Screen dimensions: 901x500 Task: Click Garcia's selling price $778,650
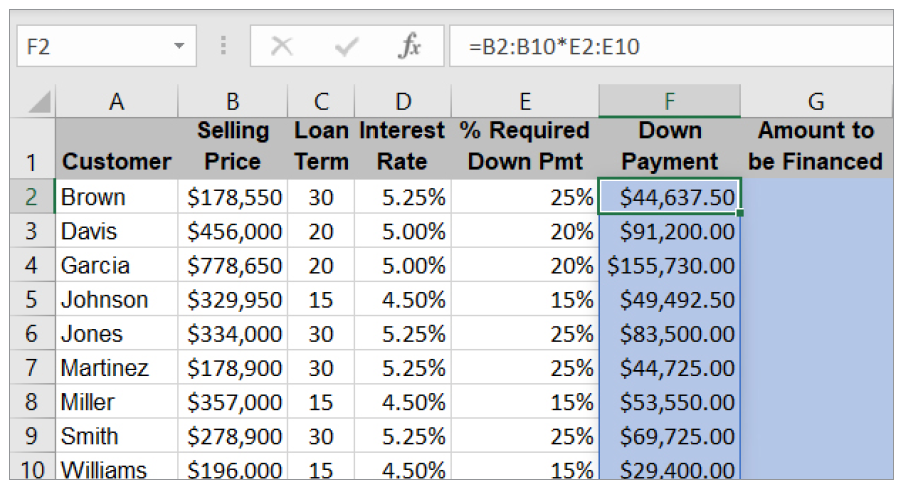233,266
